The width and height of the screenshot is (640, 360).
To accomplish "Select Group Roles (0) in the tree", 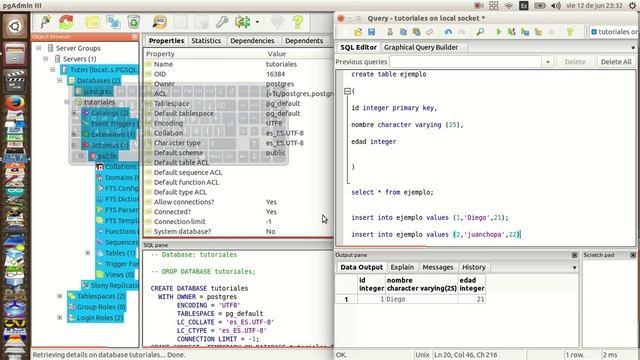I will [x=101, y=307].
